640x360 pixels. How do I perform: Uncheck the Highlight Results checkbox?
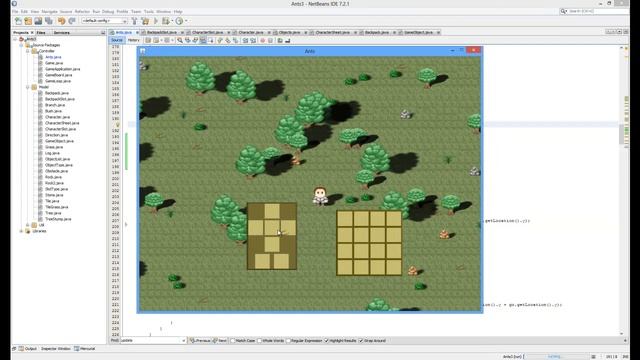point(326,340)
